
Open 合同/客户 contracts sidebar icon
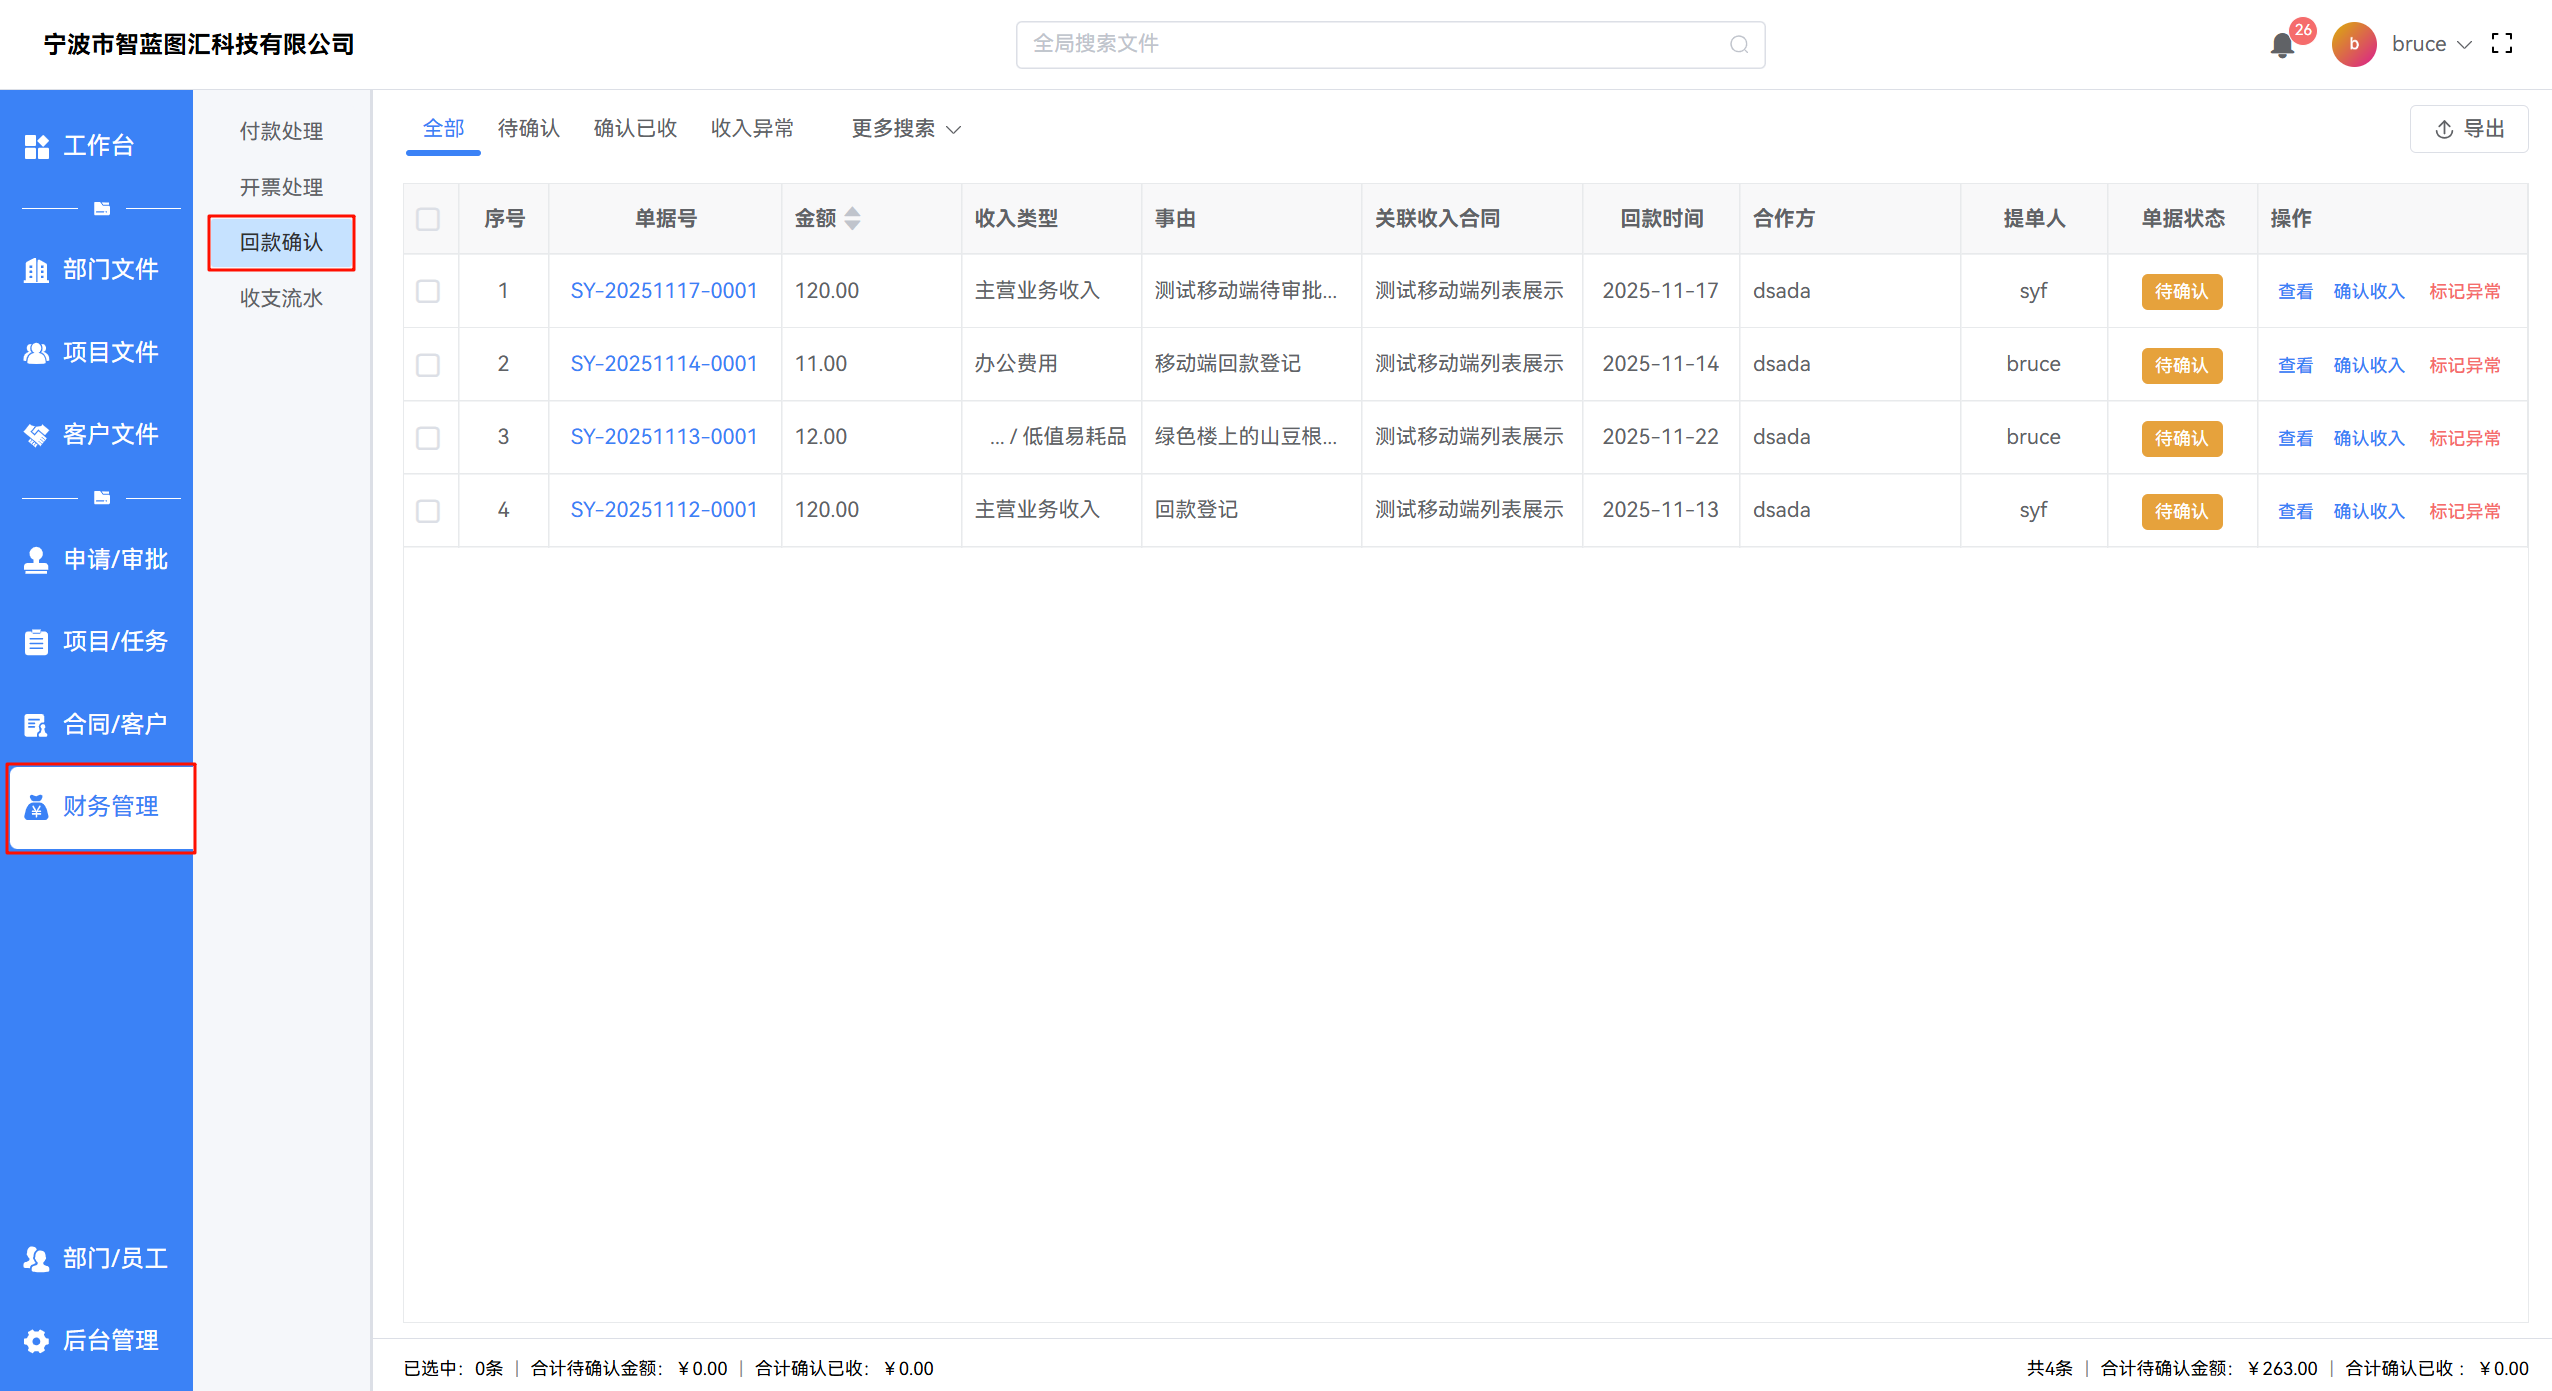[37, 725]
